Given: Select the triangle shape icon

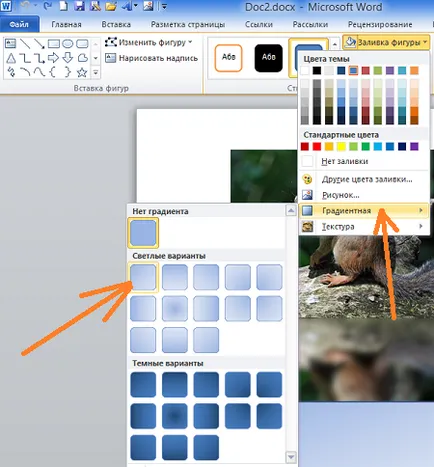Looking at the screenshot, I should click(x=11, y=58).
